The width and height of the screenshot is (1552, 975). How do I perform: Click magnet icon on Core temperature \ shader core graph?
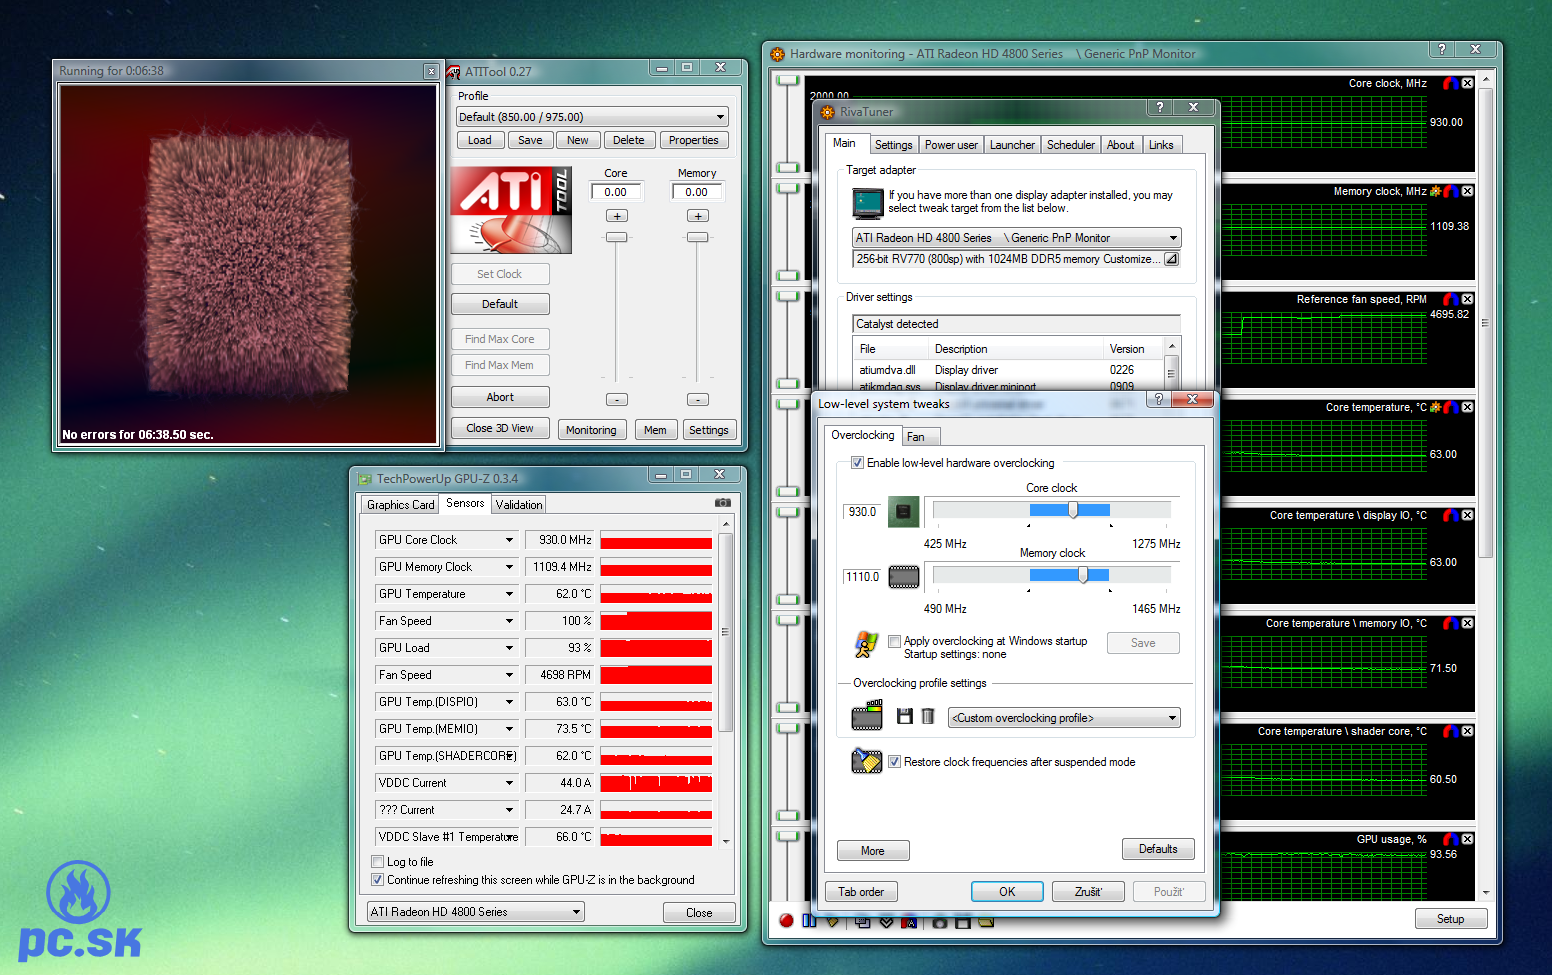coord(1451,731)
